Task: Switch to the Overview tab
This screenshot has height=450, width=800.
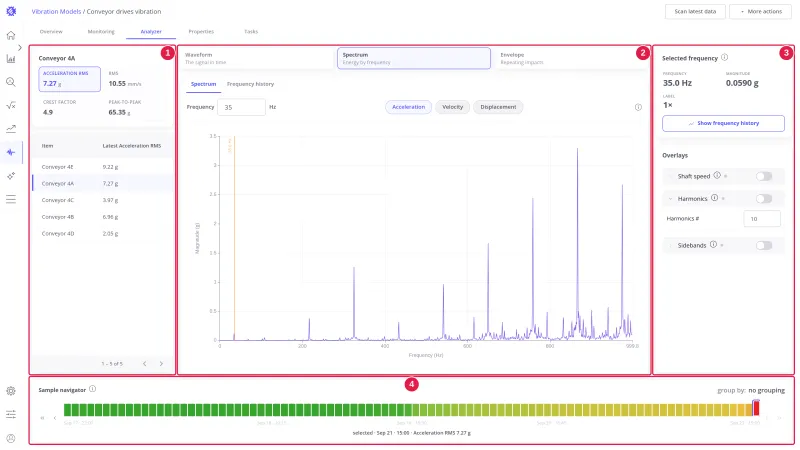Action: coord(51,32)
